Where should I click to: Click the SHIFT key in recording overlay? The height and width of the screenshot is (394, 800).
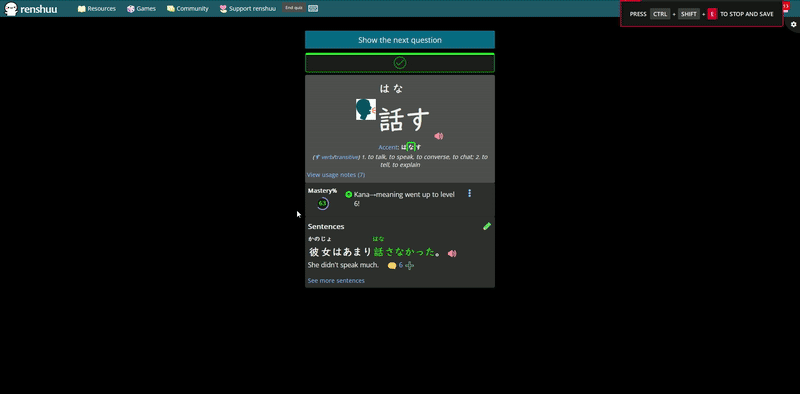(689, 14)
